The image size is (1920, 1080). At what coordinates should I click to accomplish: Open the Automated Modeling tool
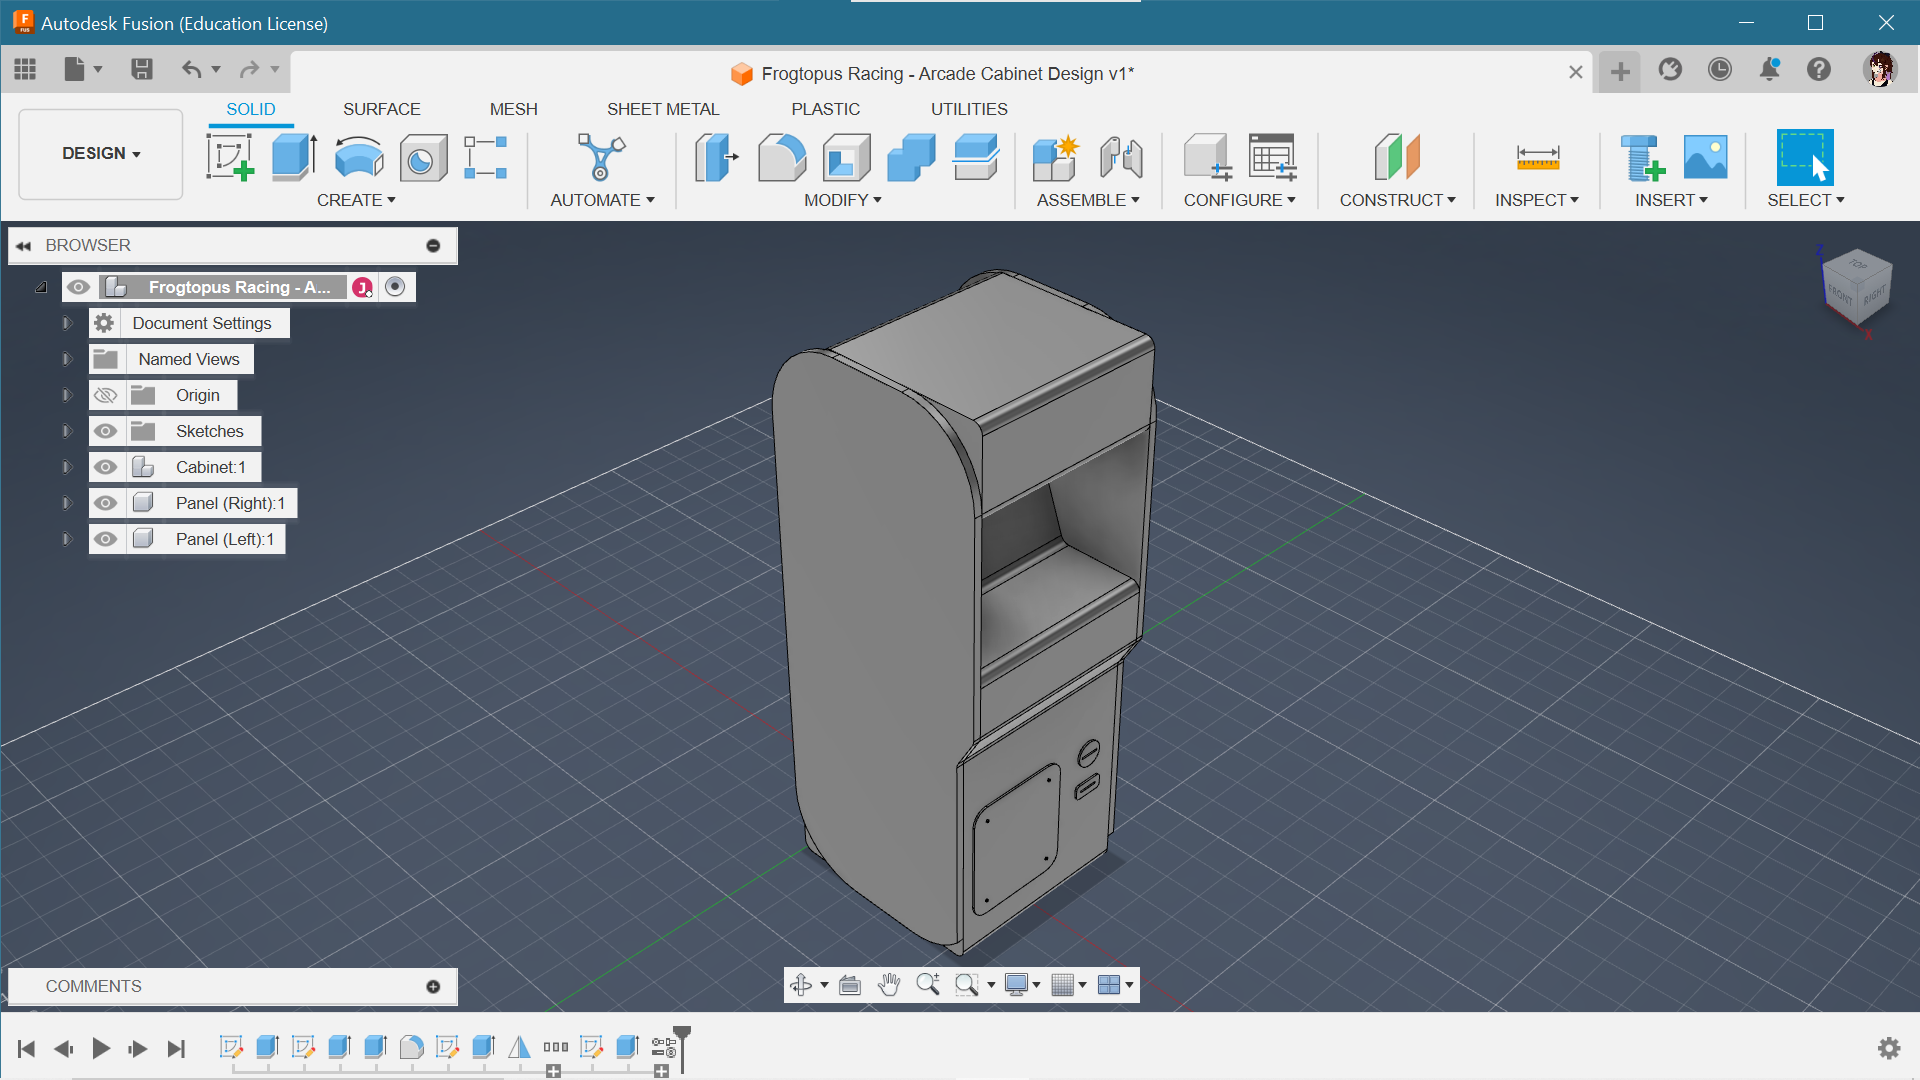(x=601, y=158)
